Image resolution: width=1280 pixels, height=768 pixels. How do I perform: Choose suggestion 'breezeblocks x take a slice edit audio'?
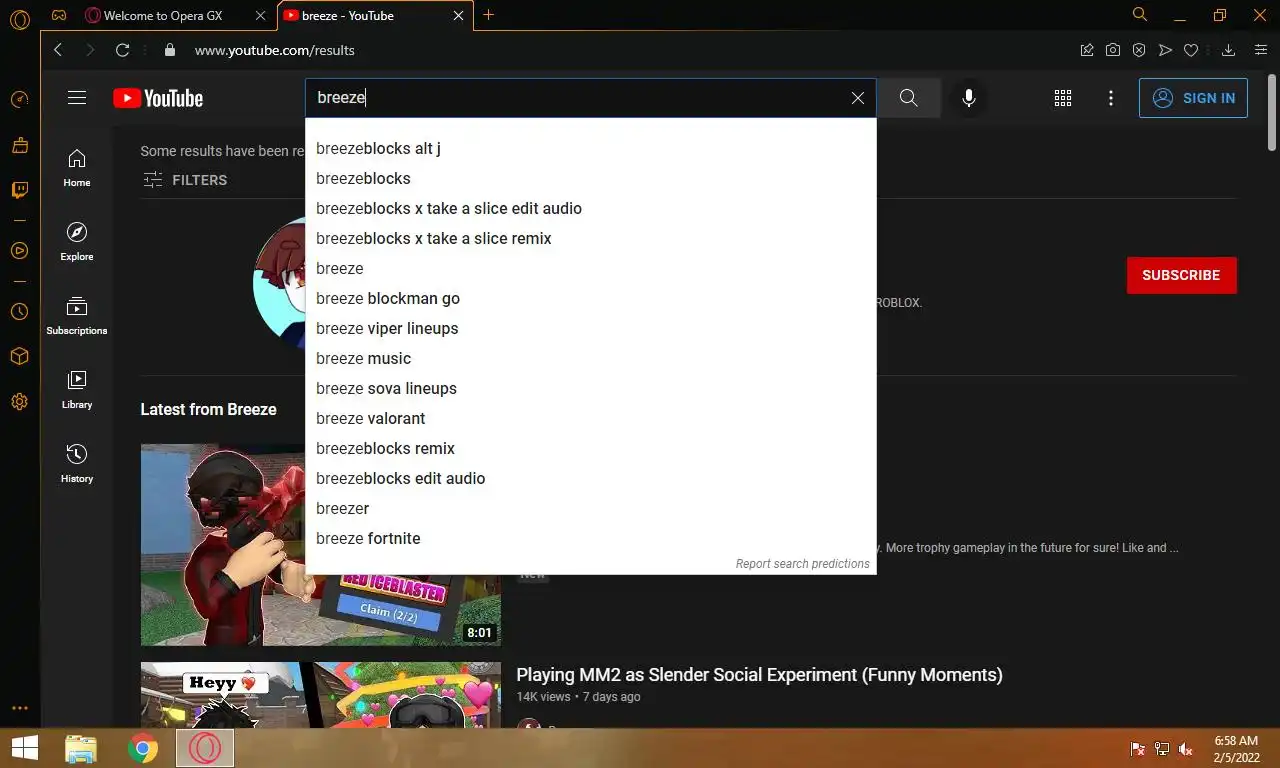click(x=591, y=208)
